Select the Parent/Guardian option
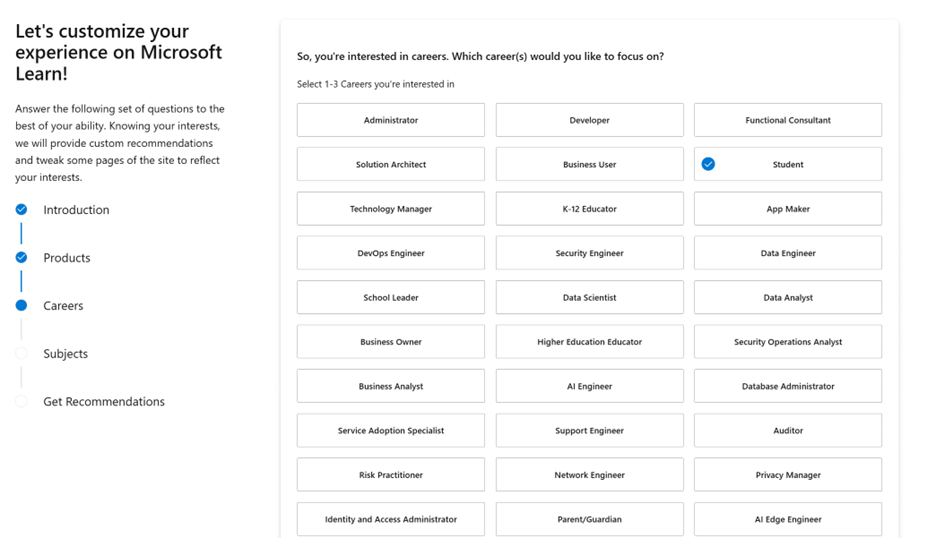The width and height of the screenshot is (936, 538). point(589,519)
